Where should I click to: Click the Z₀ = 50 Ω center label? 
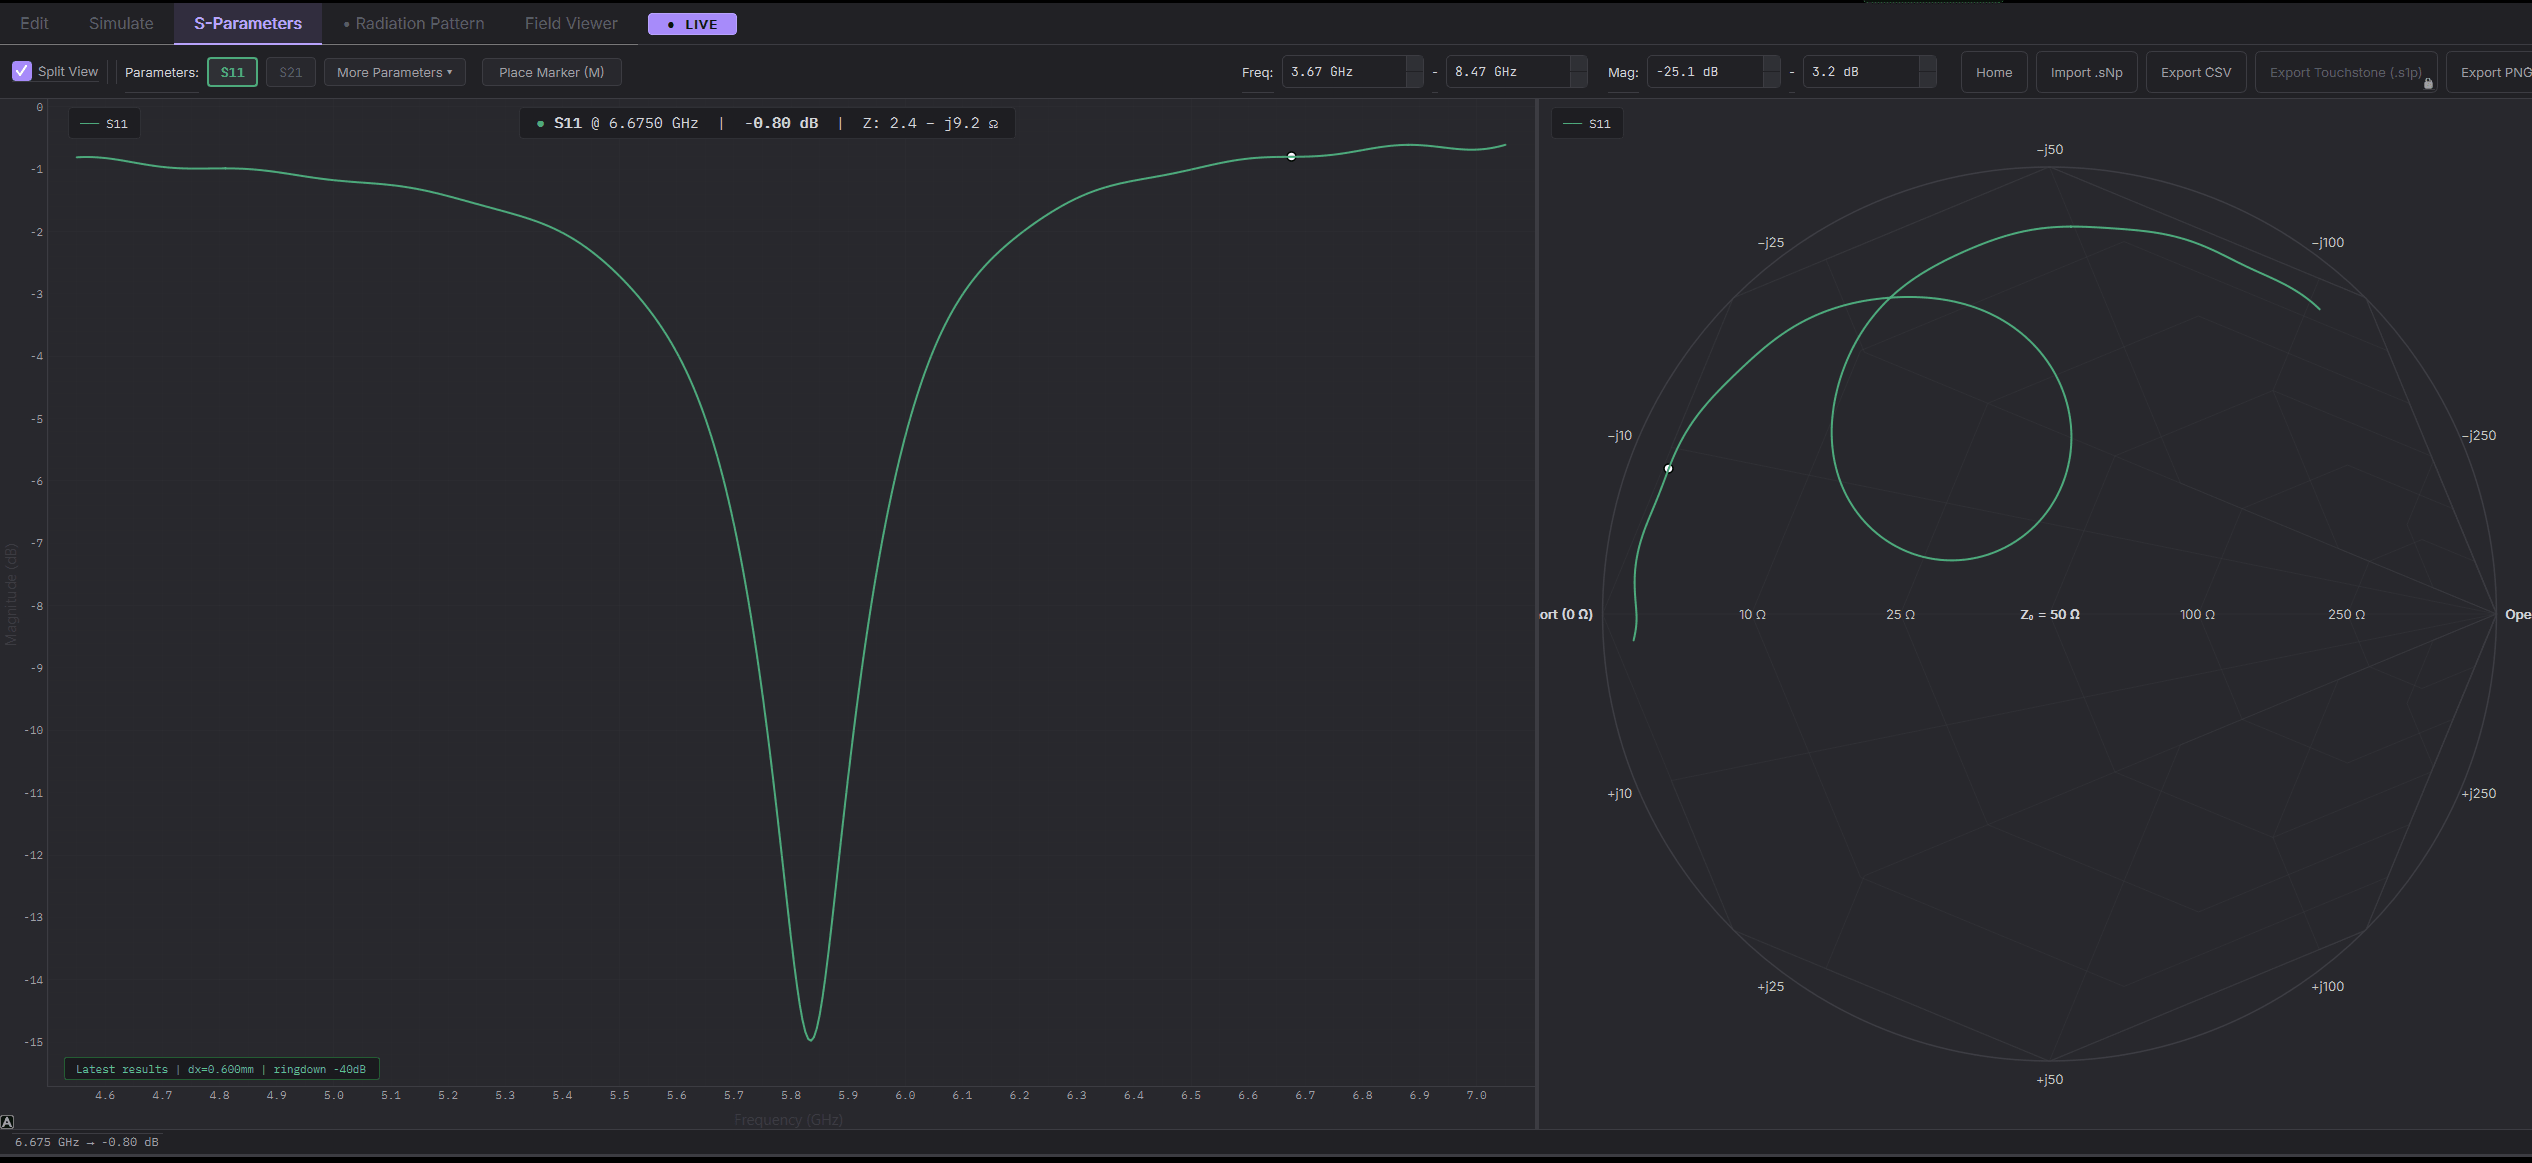[x=2049, y=614]
